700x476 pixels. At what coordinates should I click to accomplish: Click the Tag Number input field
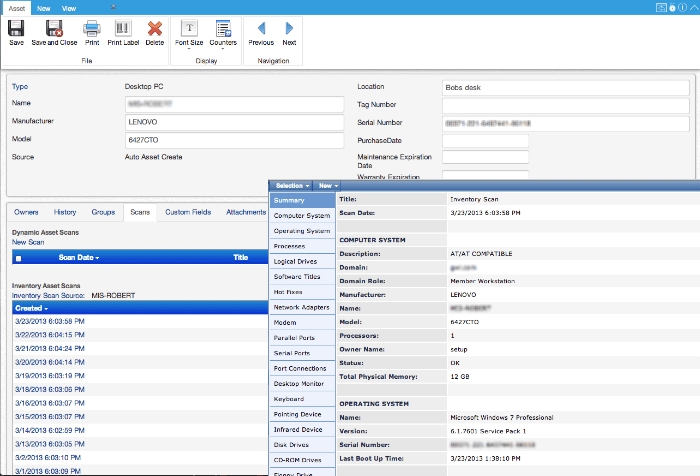tap(566, 105)
